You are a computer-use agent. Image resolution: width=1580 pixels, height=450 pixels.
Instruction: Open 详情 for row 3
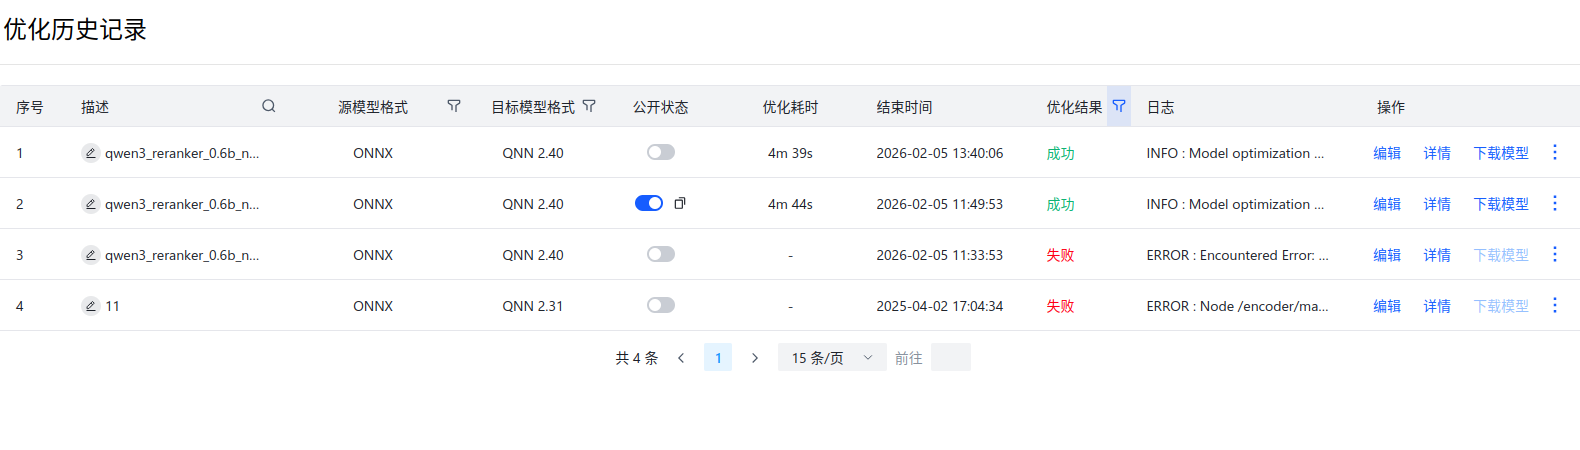click(x=1437, y=255)
